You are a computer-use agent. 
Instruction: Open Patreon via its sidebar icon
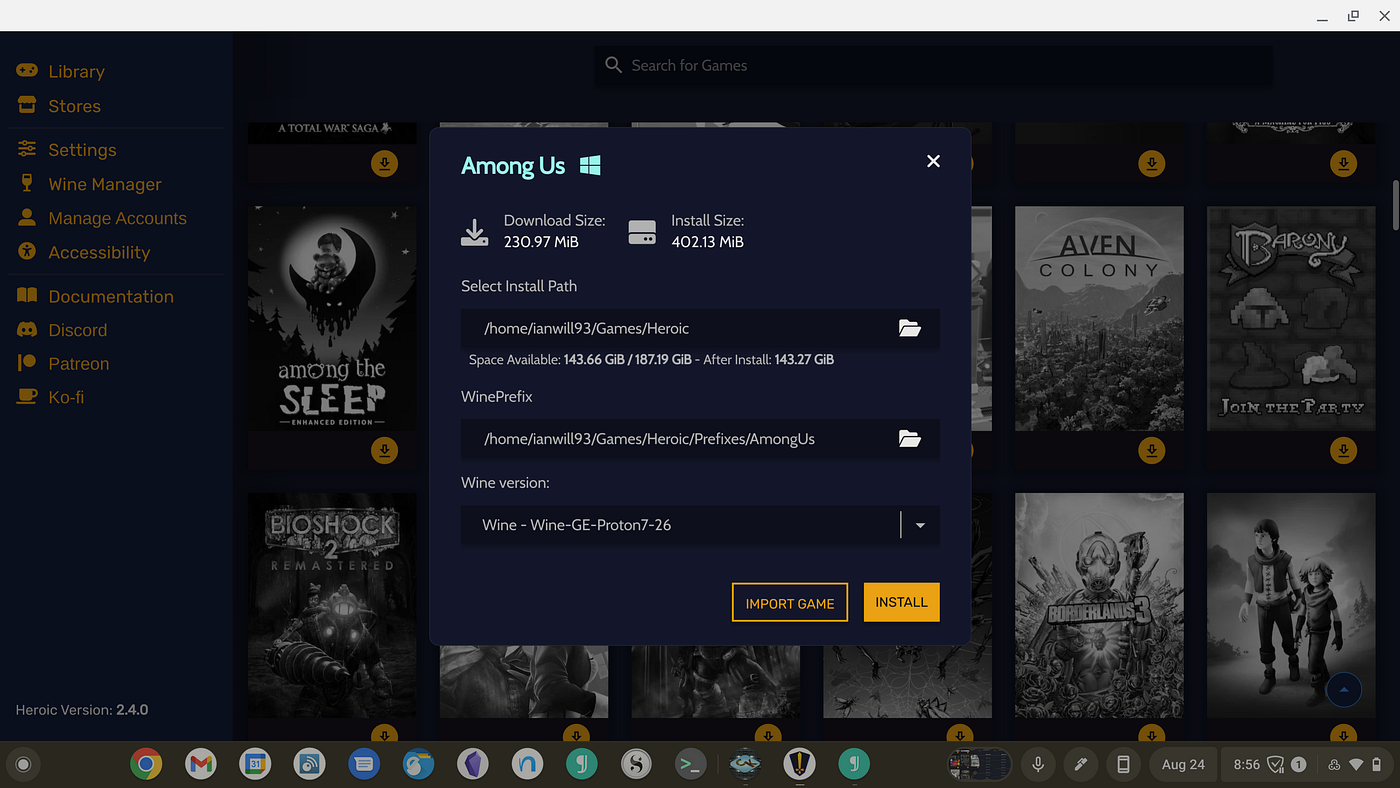coord(26,363)
